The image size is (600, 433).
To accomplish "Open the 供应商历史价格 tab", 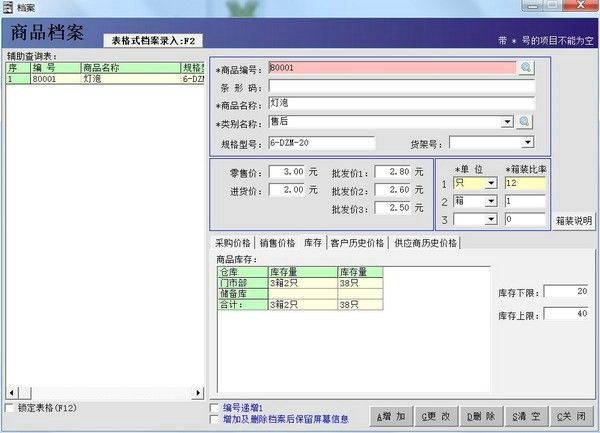I will coord(425,242).
